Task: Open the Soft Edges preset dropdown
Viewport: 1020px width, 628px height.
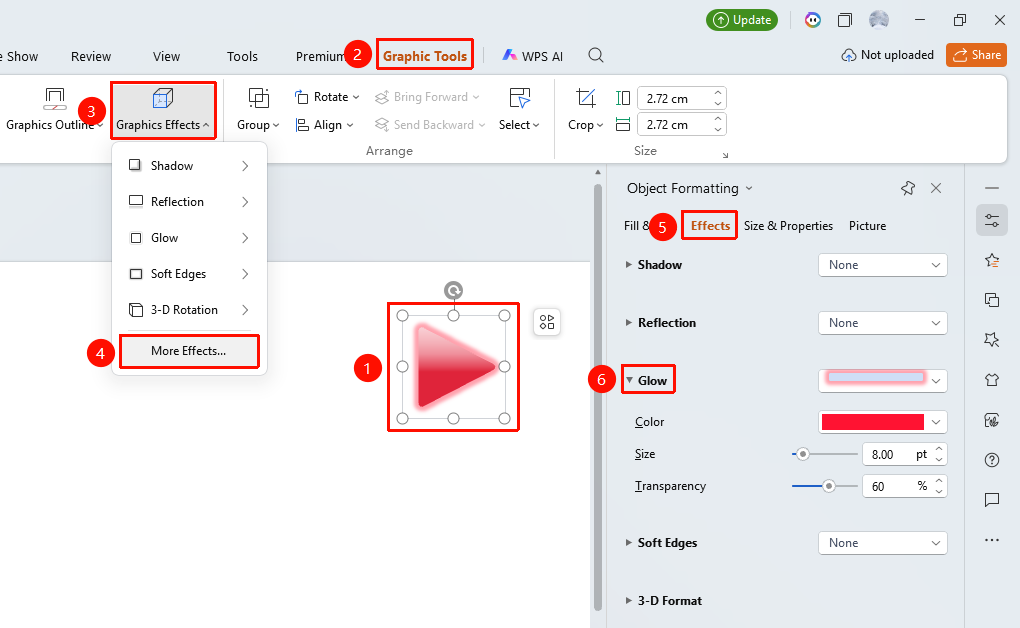Action: pos(883,543)
